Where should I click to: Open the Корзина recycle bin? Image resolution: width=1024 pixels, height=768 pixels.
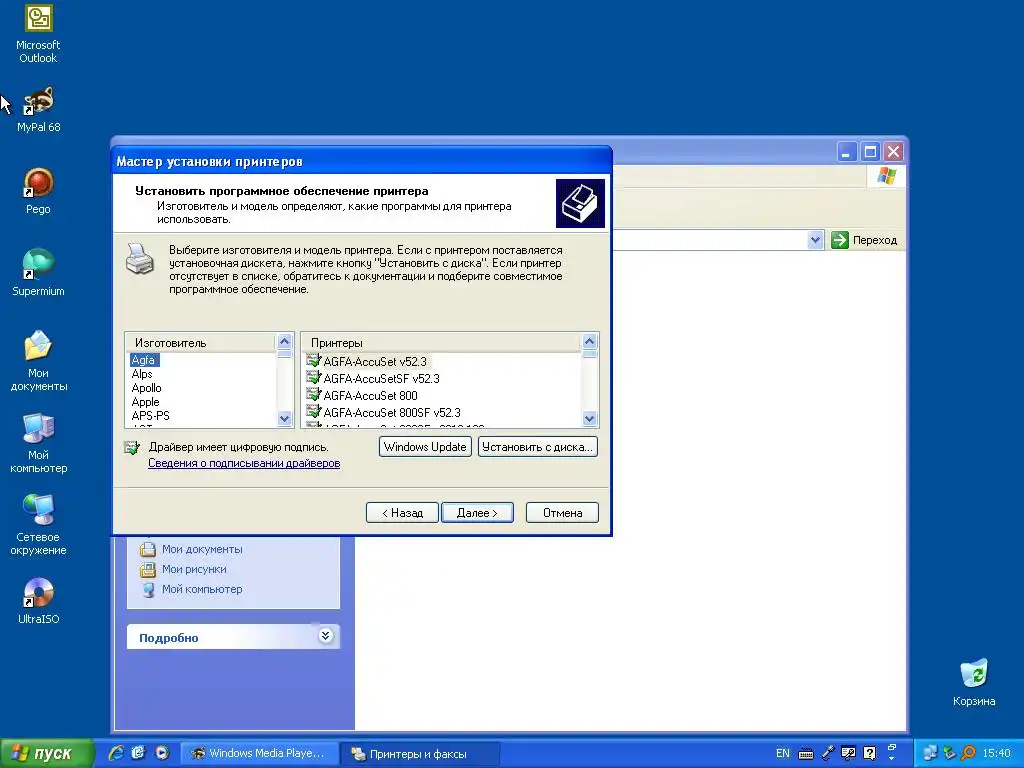(974, 683)
